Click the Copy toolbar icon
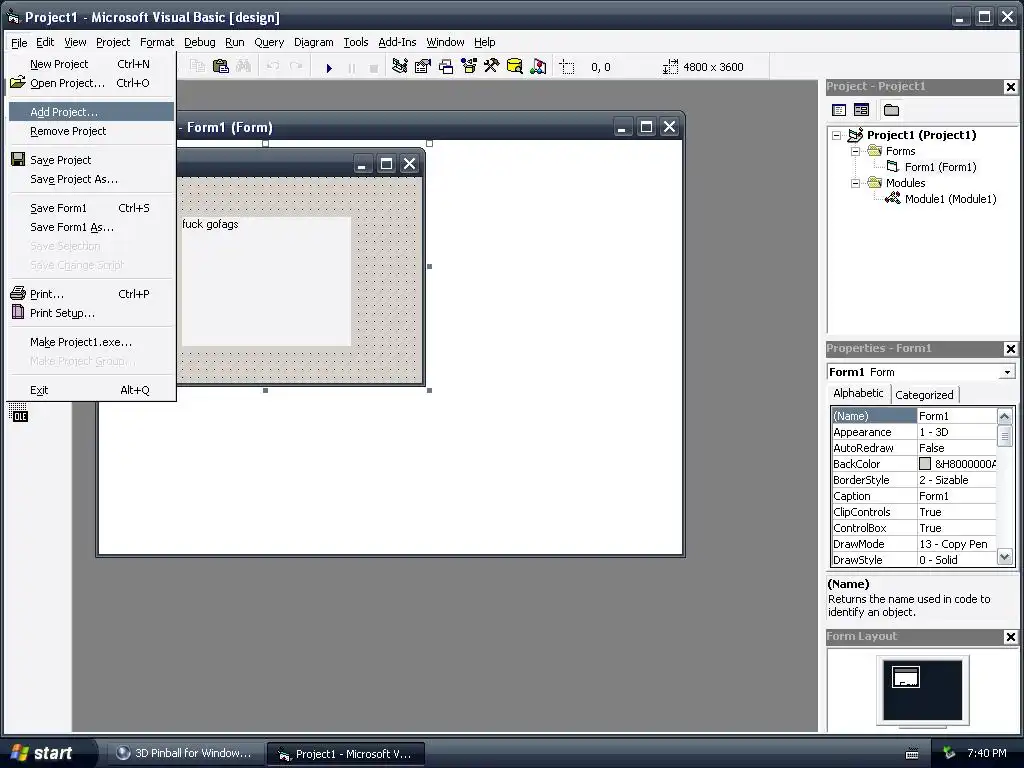Image resolution: width=1024 pixels, height=768 pixels. coord(197,67)
